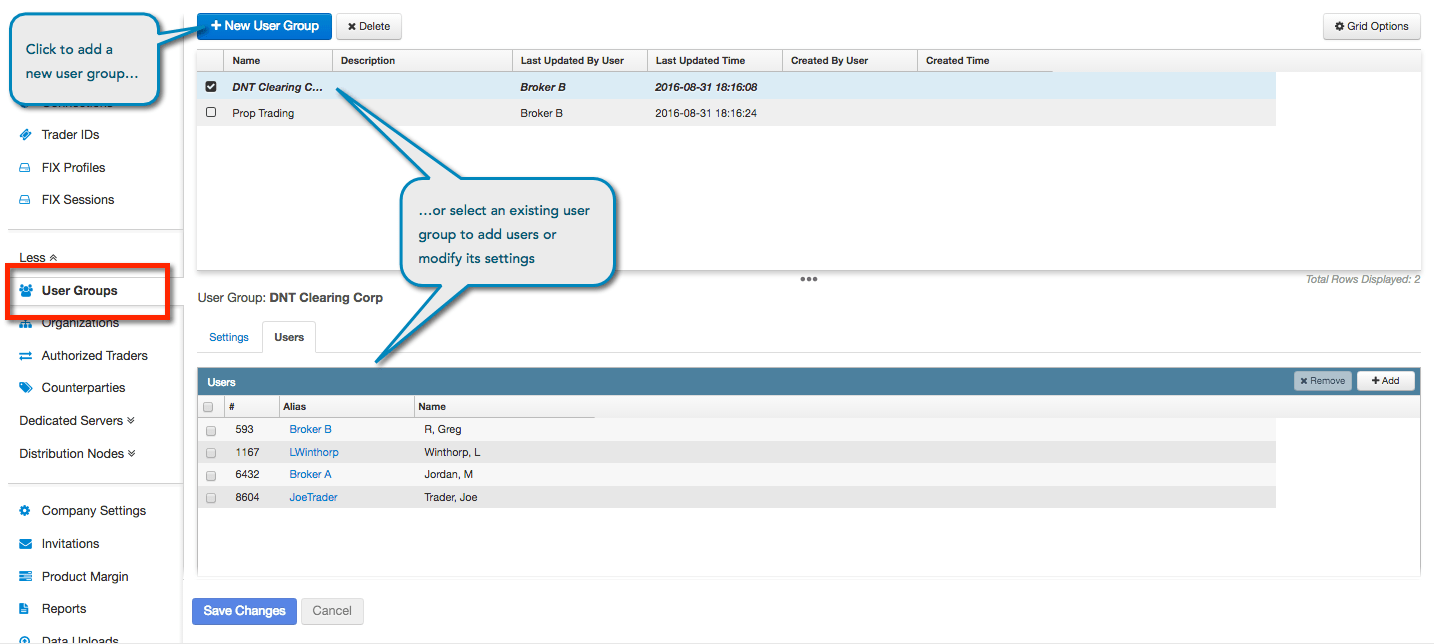1434x644 pixels.
Task: Open FIX Sessions page
Action: [78, 200]
